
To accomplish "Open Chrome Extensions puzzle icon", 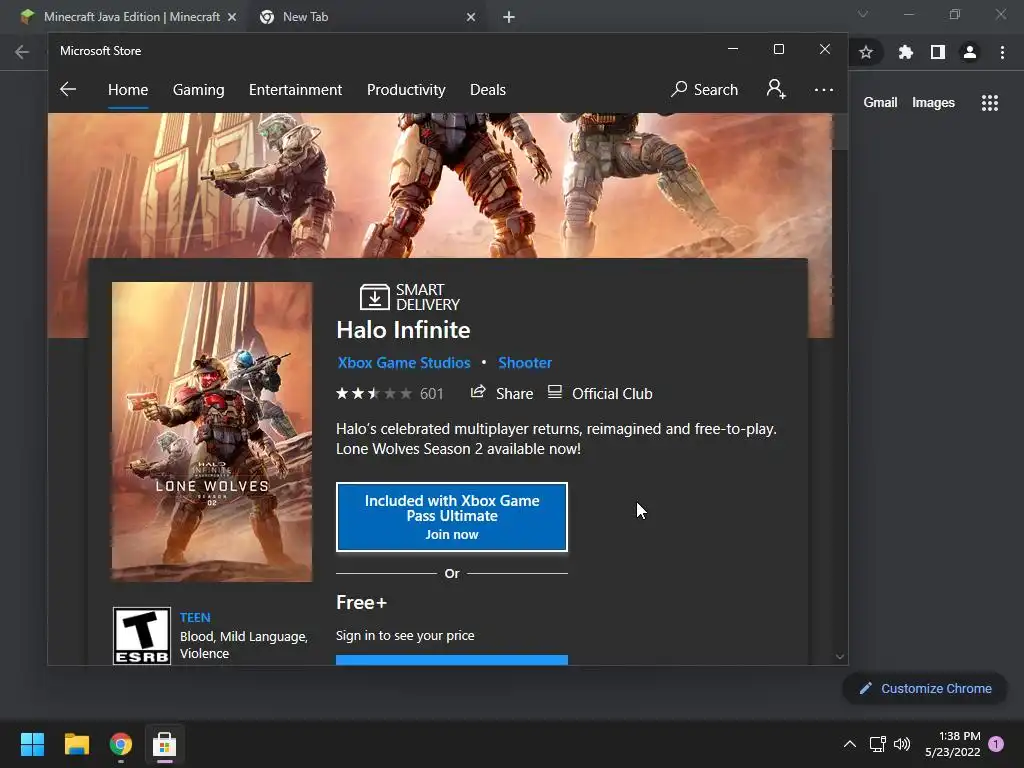I will pyautogui.click(x=905, y=52).
